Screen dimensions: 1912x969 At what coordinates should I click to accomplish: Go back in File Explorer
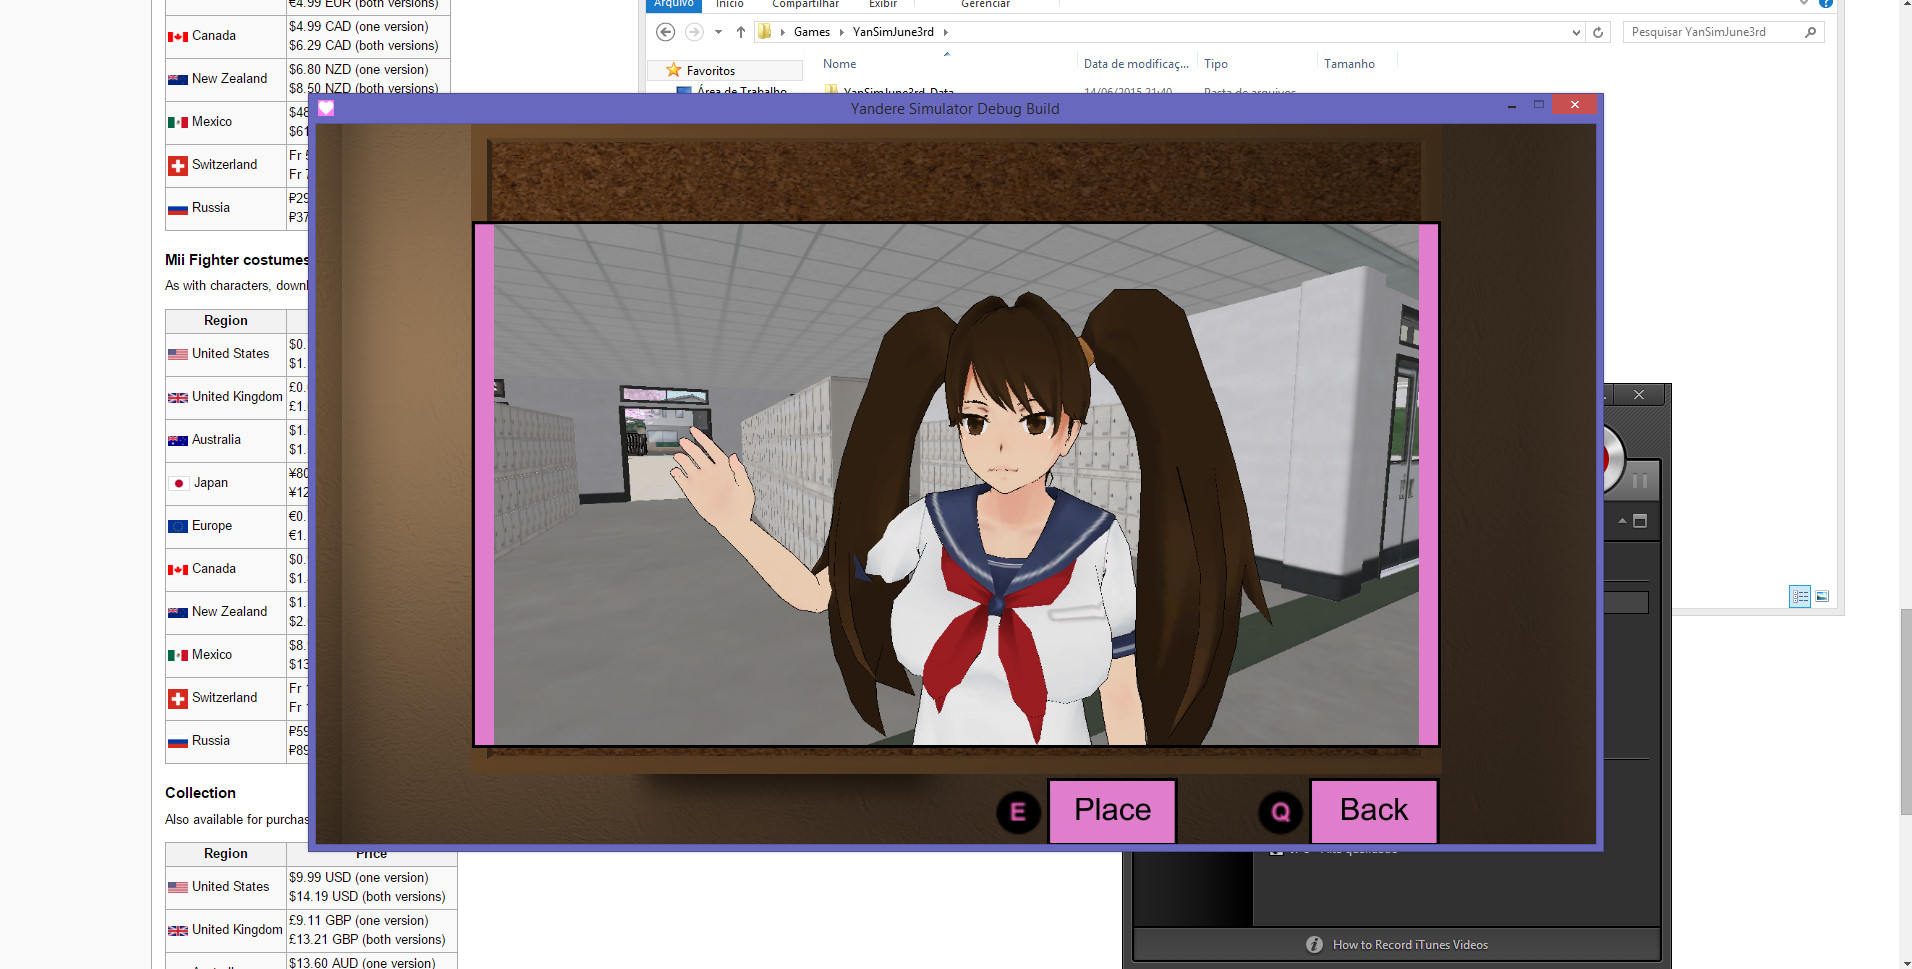pos(665,32)
